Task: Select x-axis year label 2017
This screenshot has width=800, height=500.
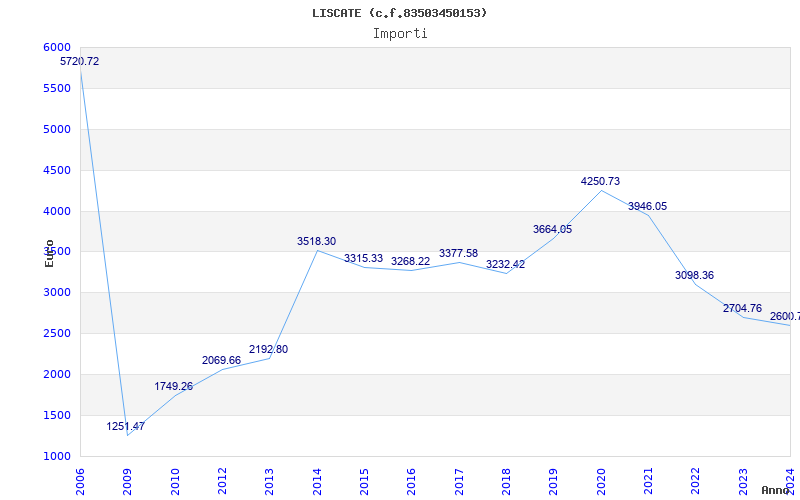Action: (459, 481)
